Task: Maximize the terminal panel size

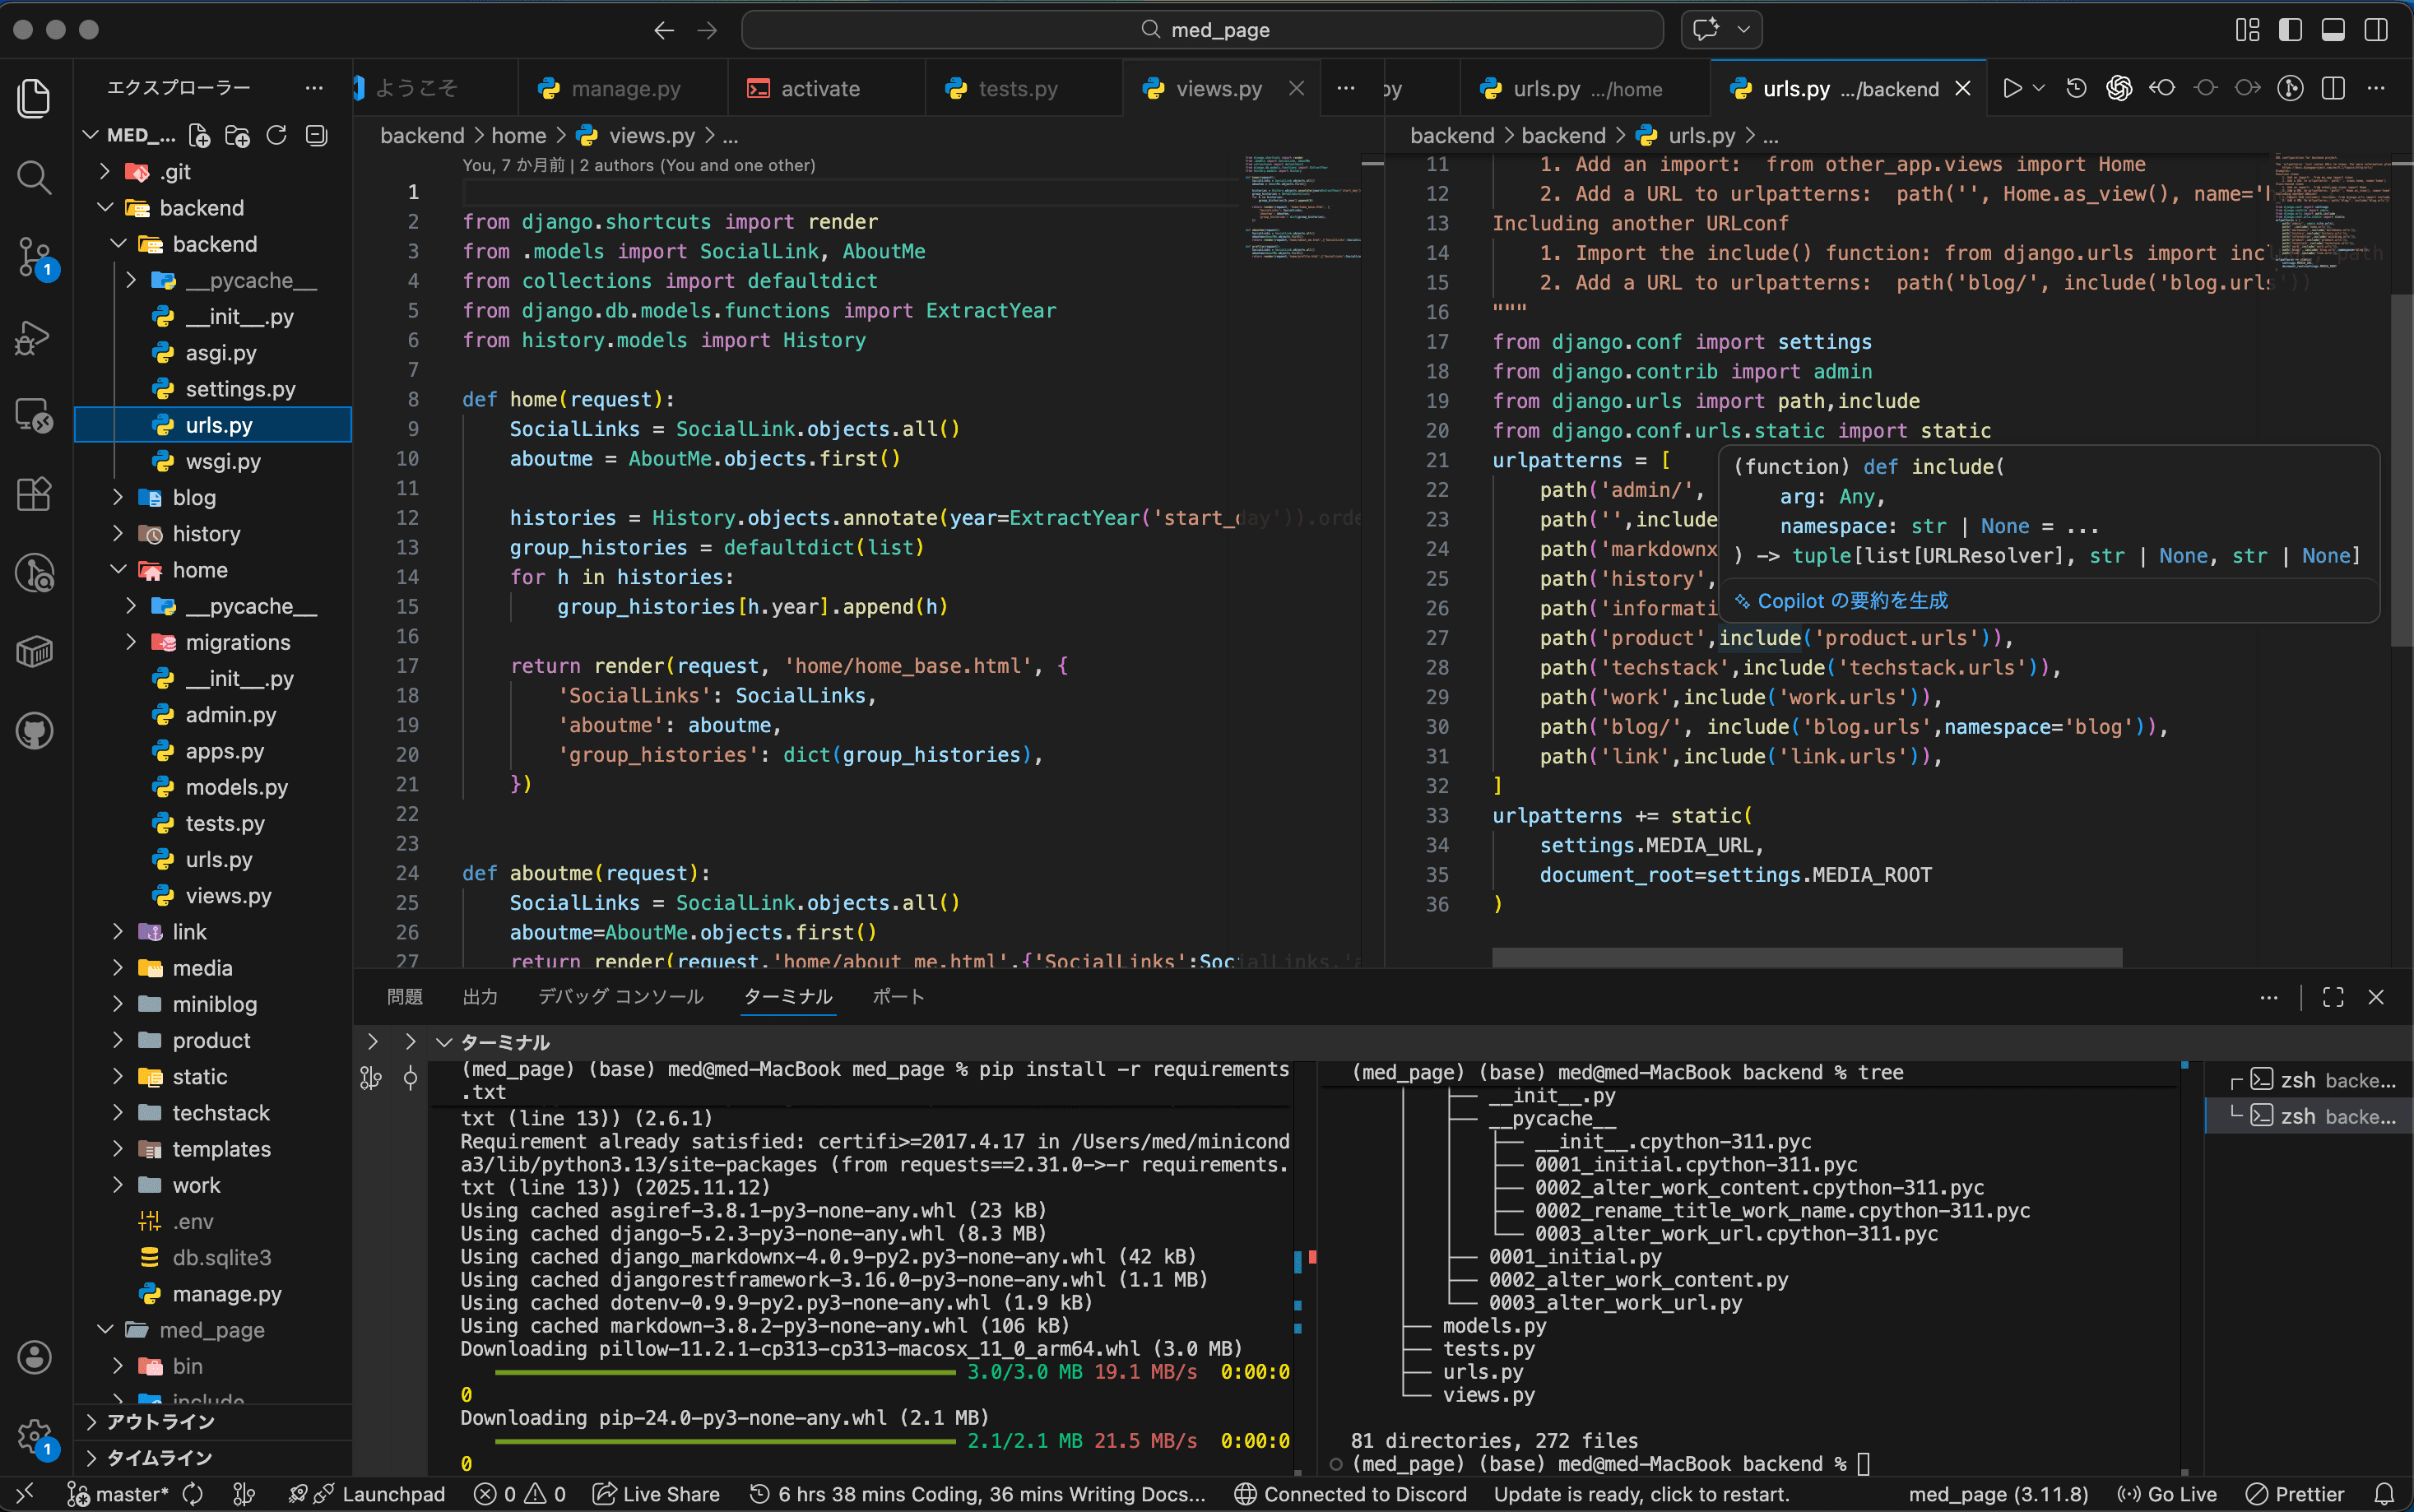Action: tap(2333, 997)
